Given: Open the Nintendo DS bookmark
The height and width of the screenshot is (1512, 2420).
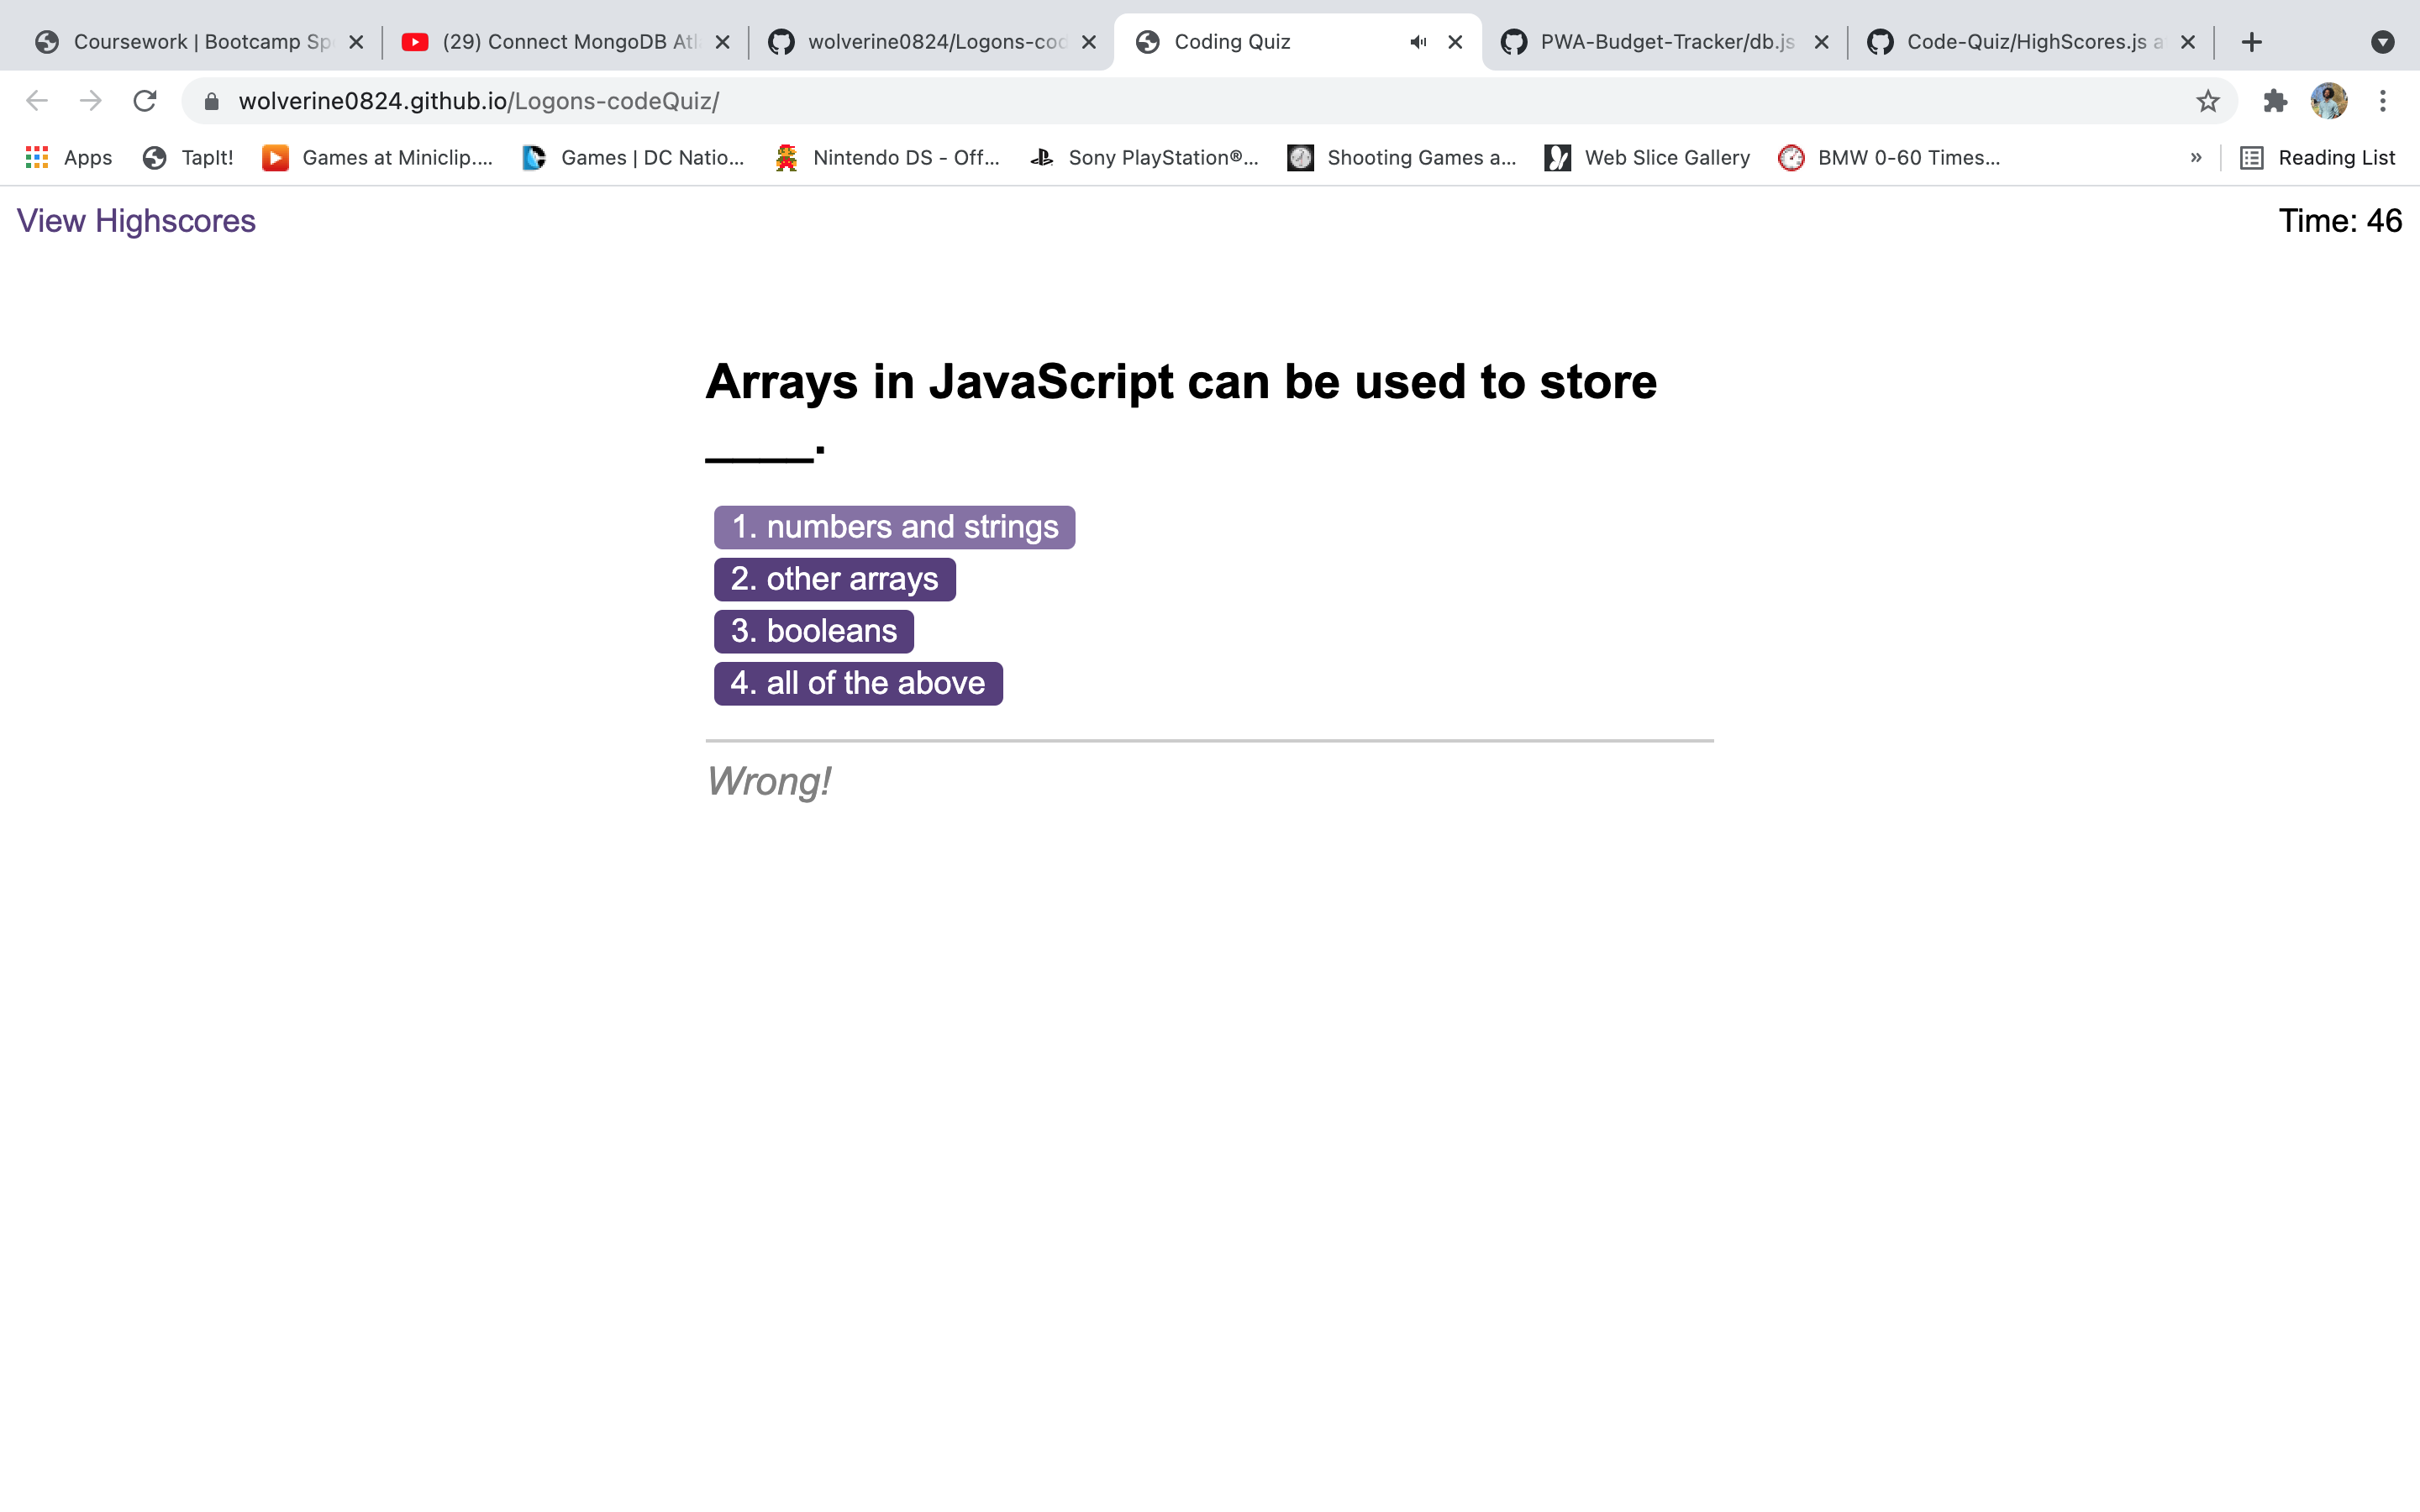Looking at the screenshot, I should click(885, 157).
